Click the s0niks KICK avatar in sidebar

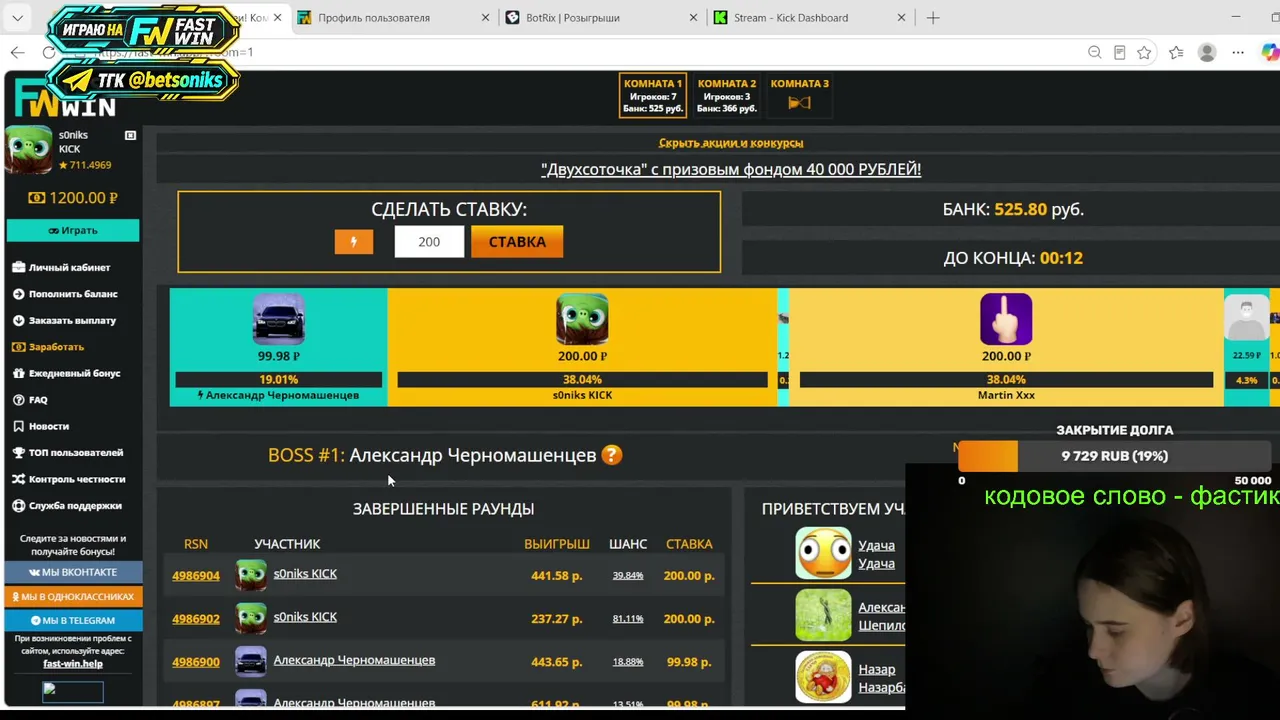pyautogui.click(x=29, y=150)
